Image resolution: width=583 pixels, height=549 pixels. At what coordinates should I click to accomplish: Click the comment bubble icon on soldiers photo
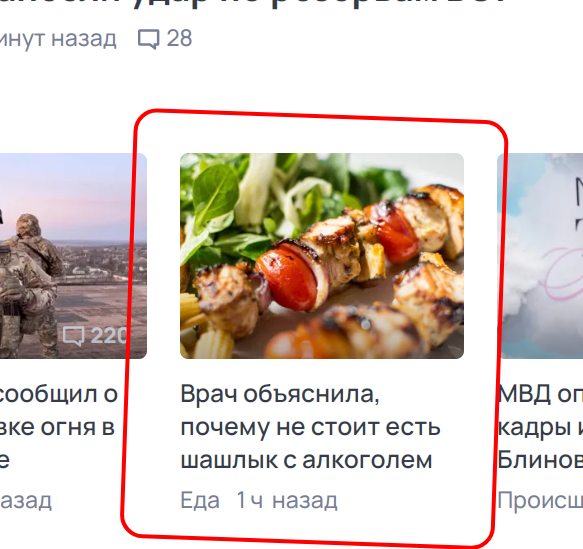point(73,336)
